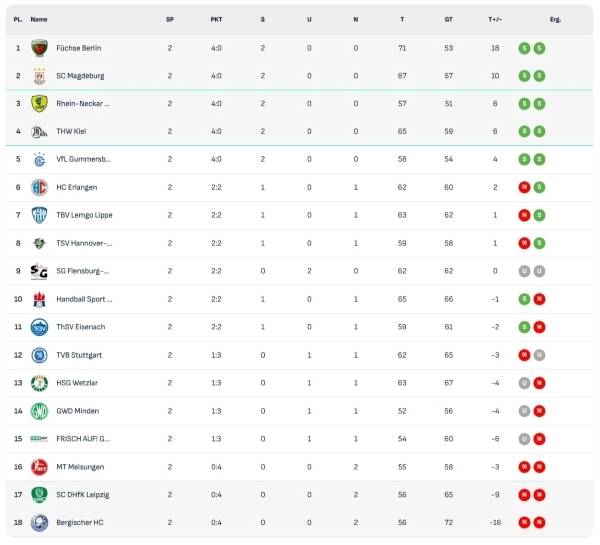Click the SP column header
The height and width of the screenshot is (545, 600).
point(170,19)
